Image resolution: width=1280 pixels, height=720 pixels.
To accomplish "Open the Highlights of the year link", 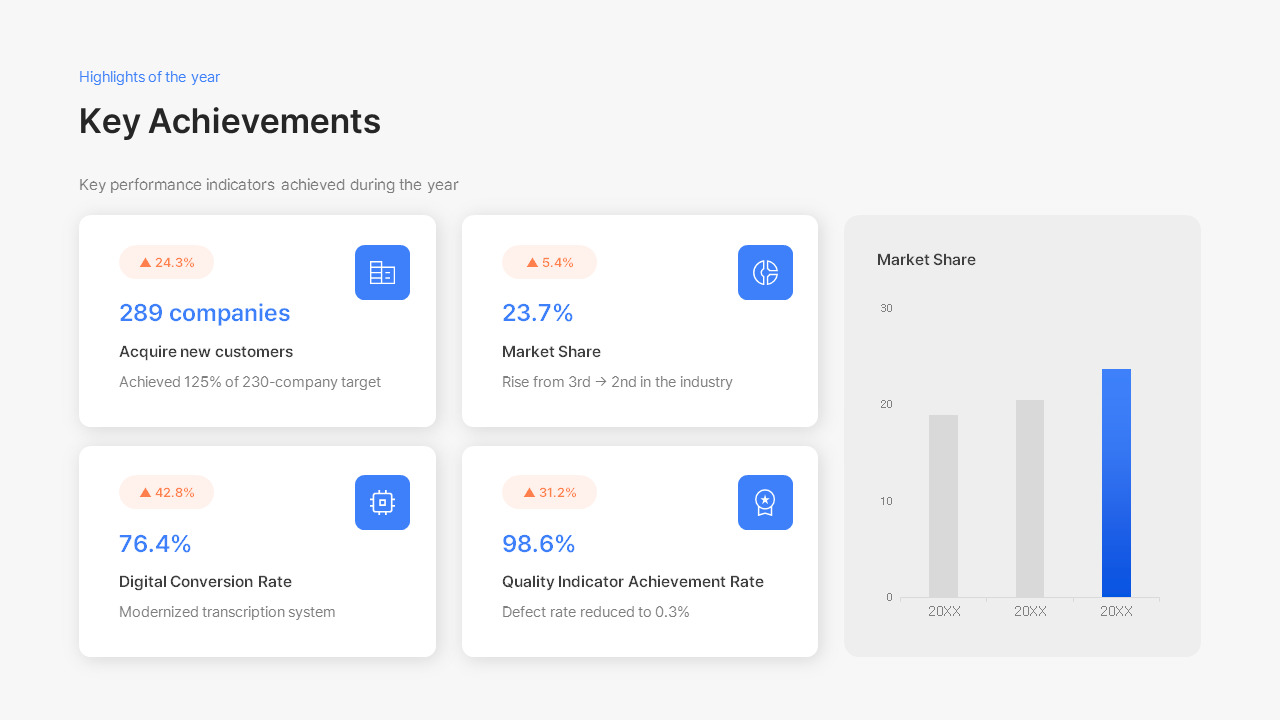I will pyautogui.click(x=149, y=76).
